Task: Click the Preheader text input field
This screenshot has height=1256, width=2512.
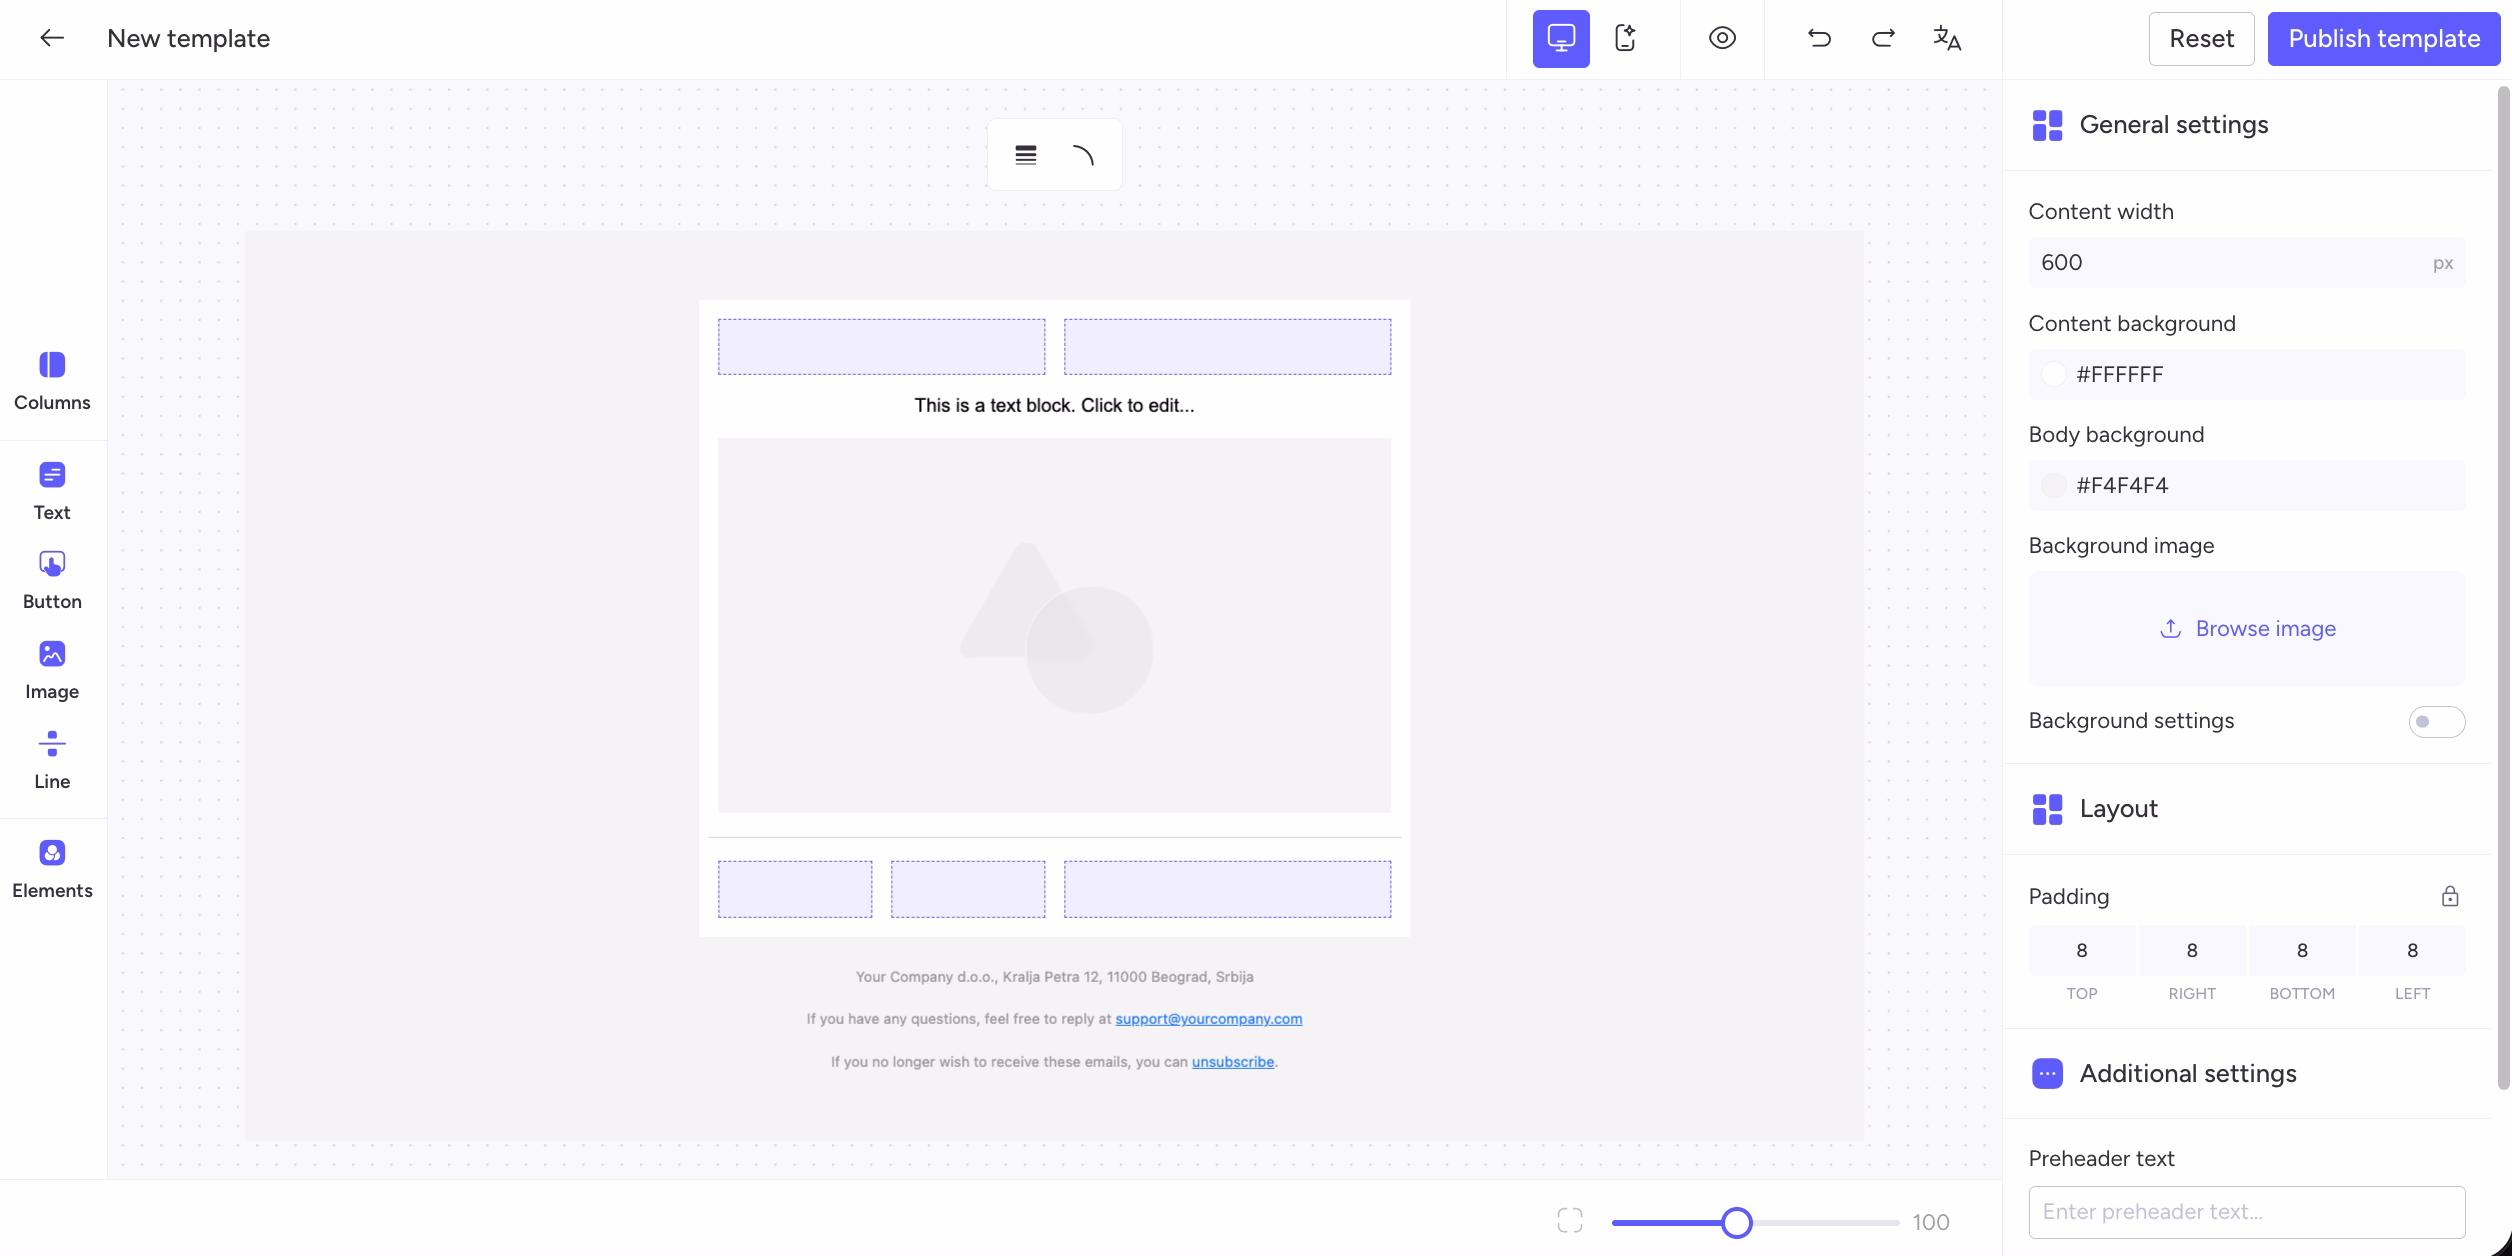Action: [x=2247, y=1212]
